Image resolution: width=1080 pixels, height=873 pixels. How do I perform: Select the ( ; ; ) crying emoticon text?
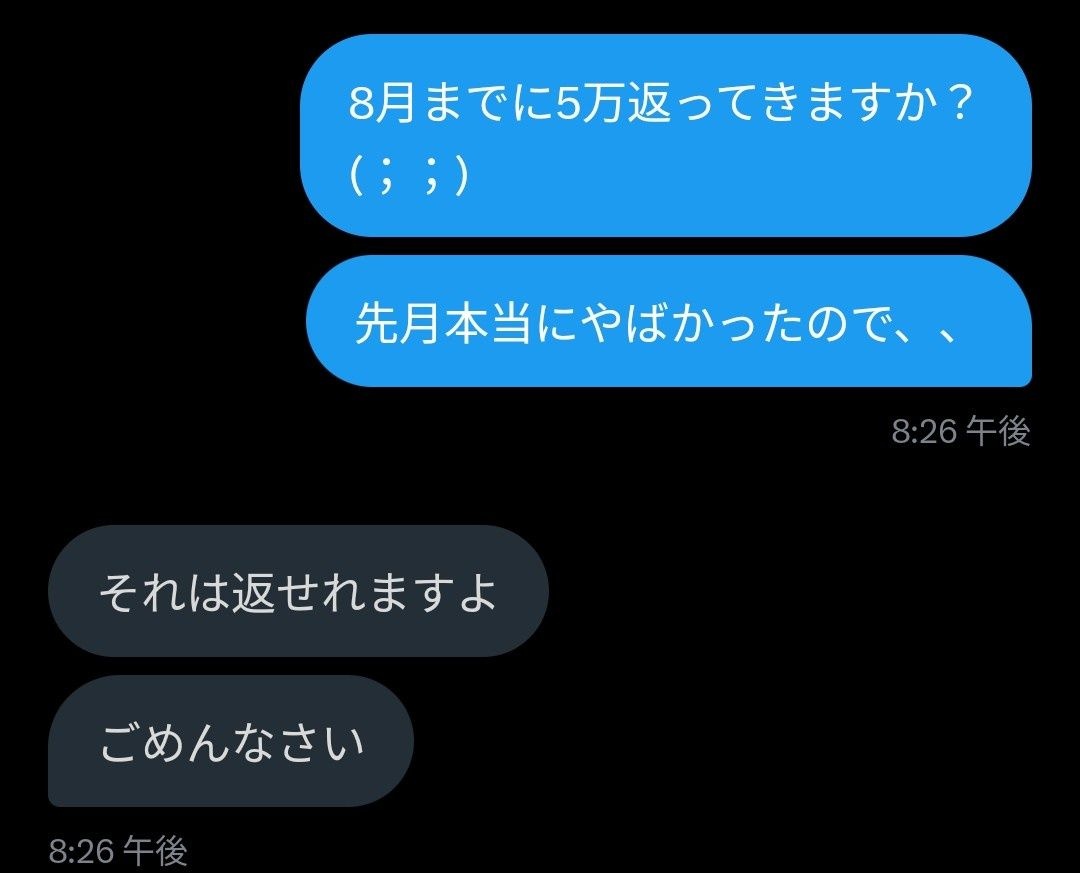409,176
